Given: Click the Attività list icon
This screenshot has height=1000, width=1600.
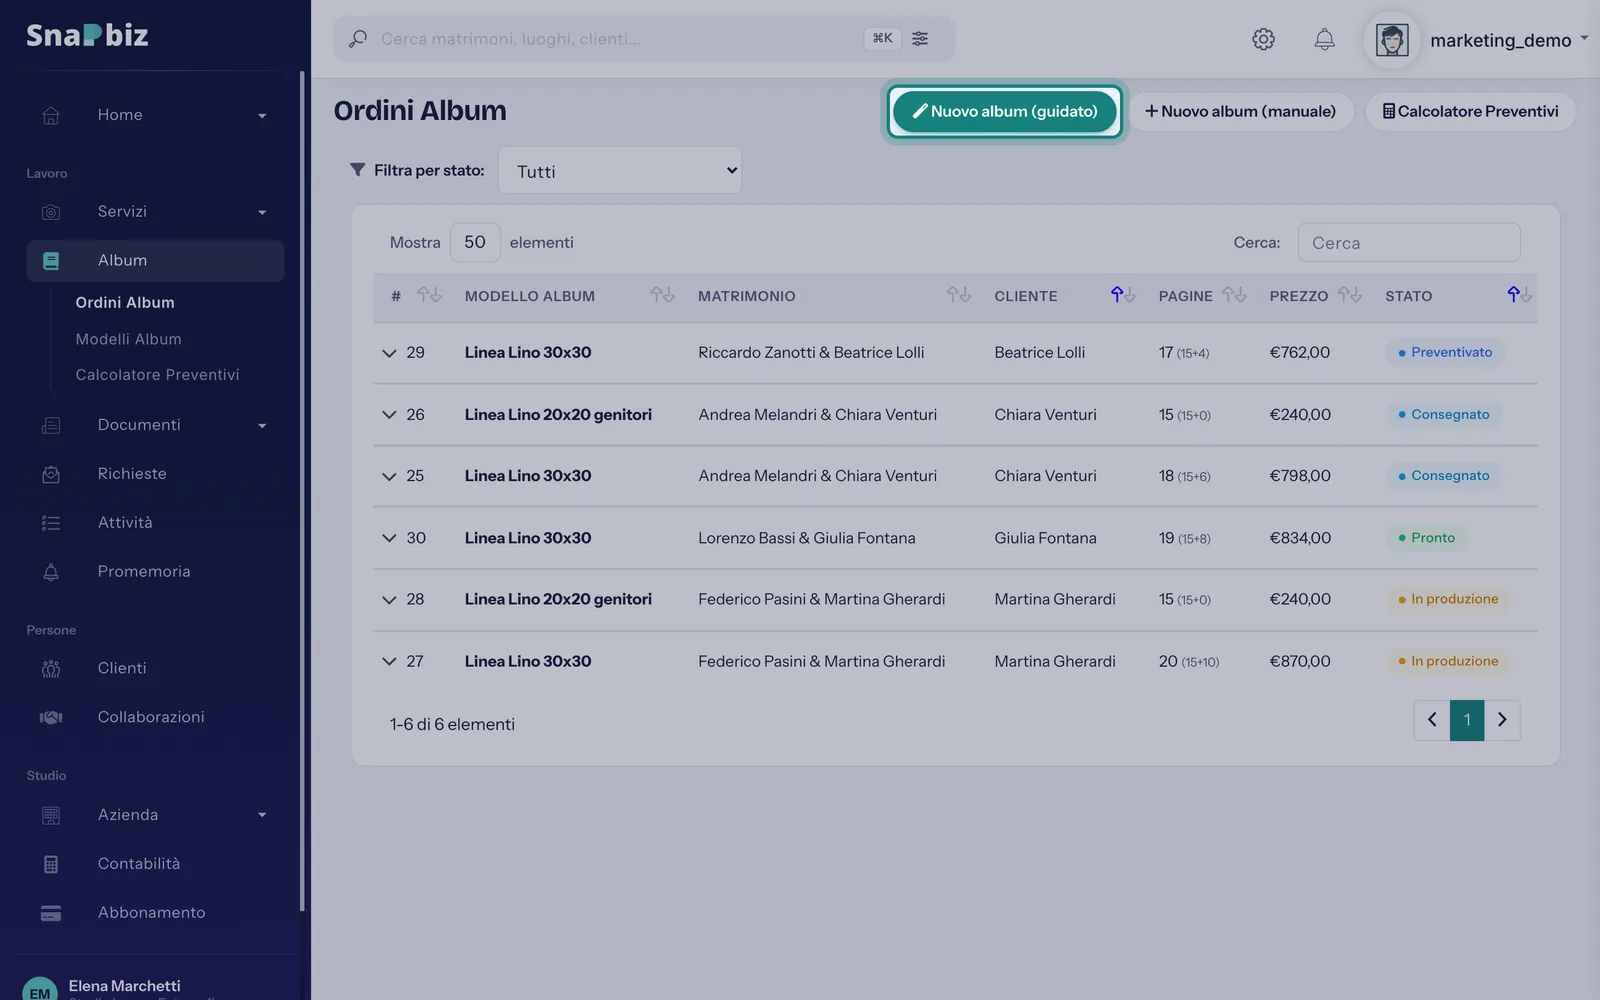Looking at the screenshot, I should pyautogui.click(x=51, y=523).
